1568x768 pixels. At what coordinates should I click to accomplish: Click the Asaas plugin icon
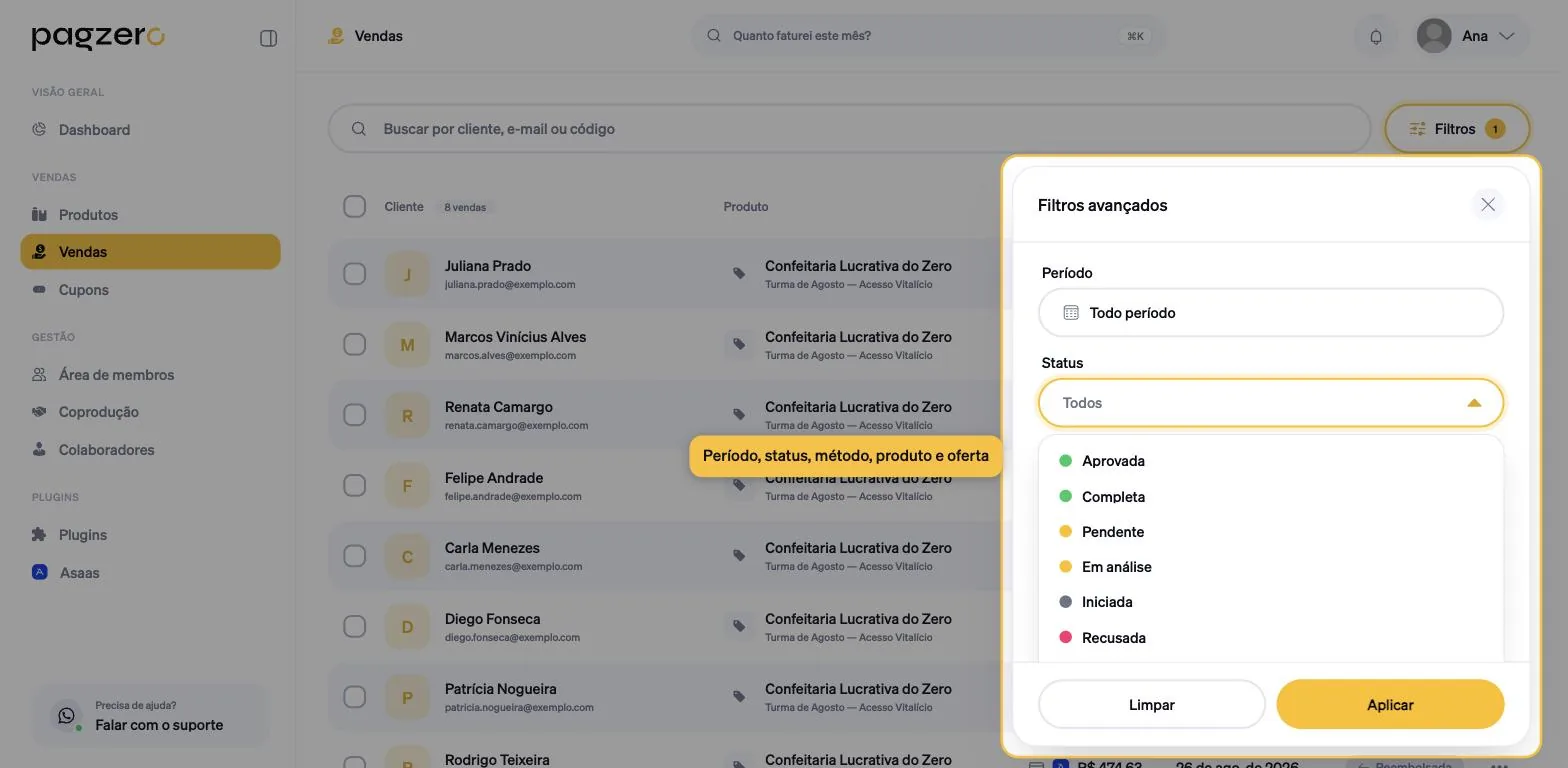pyautogui.click(x=39, y=572)
